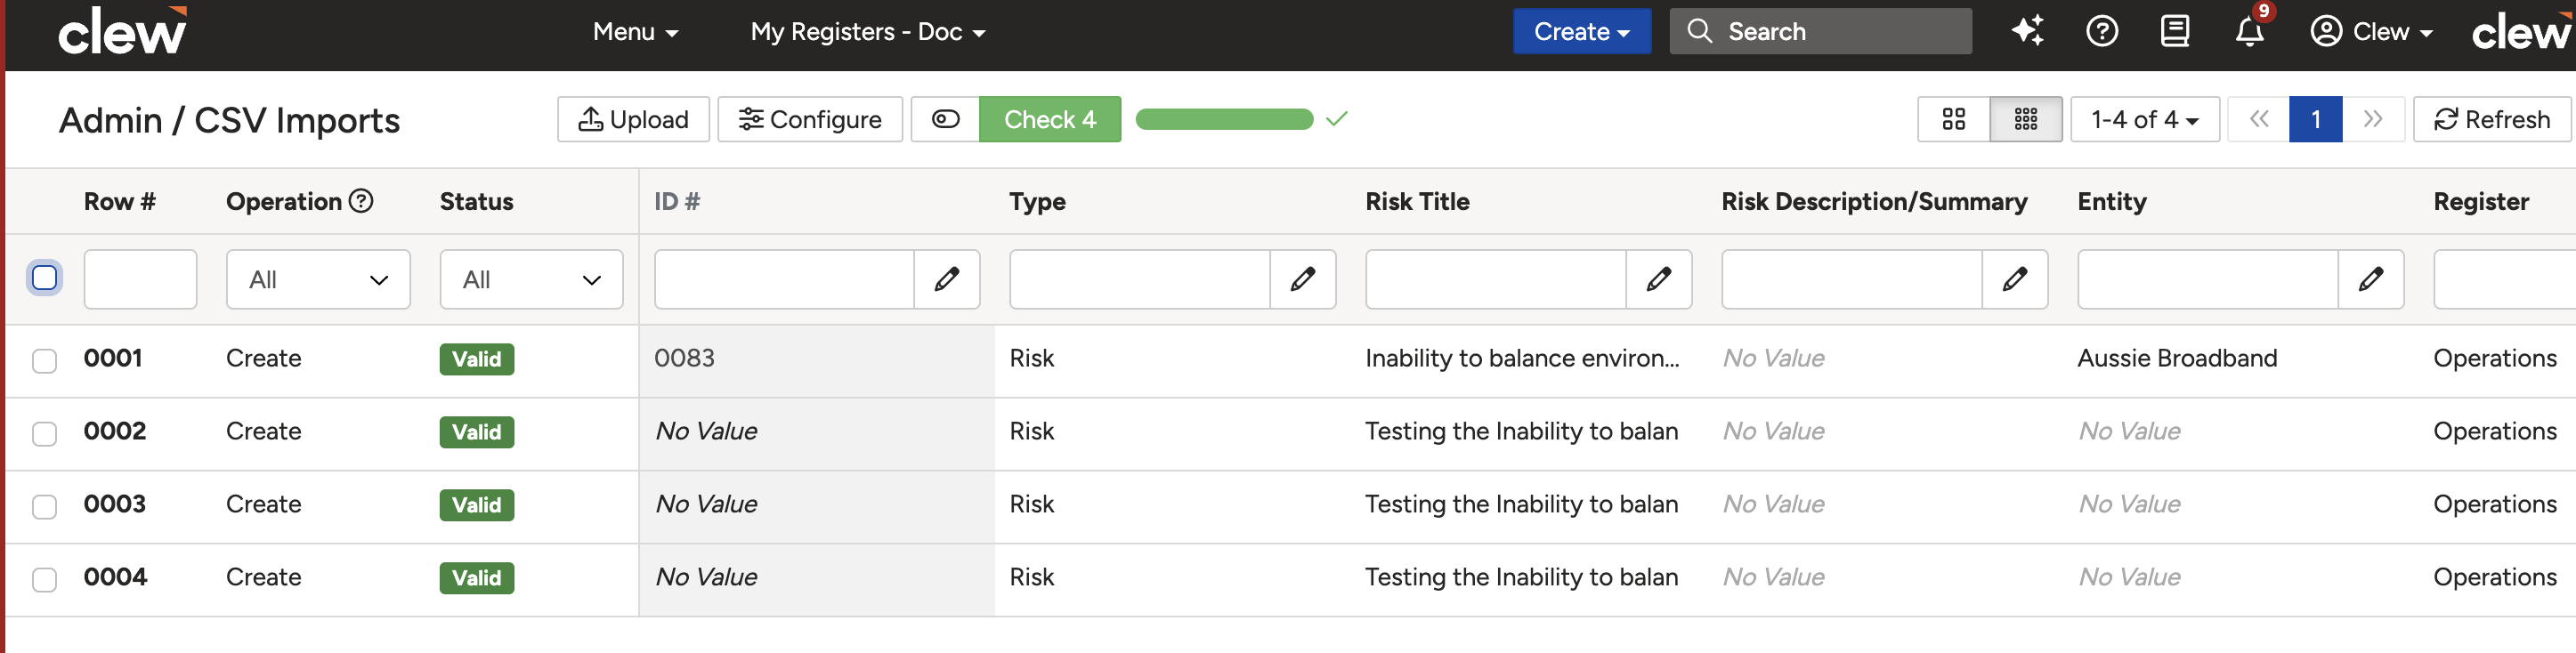Image resolution: width=2576 pixels, height=653 pixels.
Task: Click pencil edit icon for Type filter
Action: [x=1302, y=279]
